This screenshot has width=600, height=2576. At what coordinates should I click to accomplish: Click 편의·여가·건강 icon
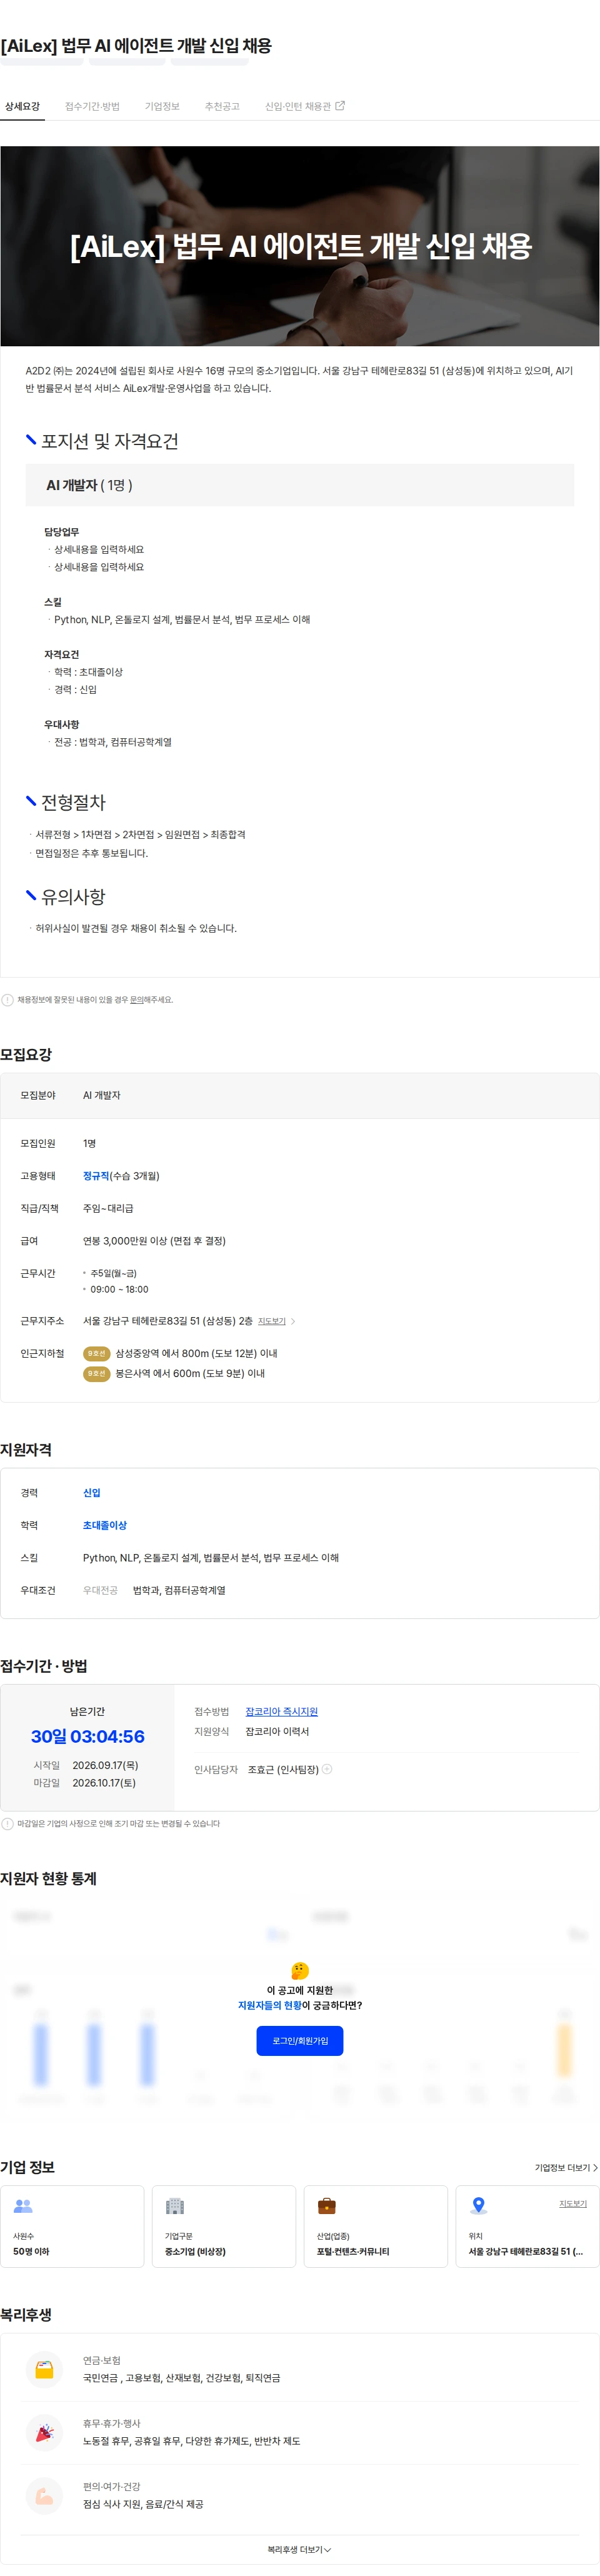click(x=44, y=2495)
